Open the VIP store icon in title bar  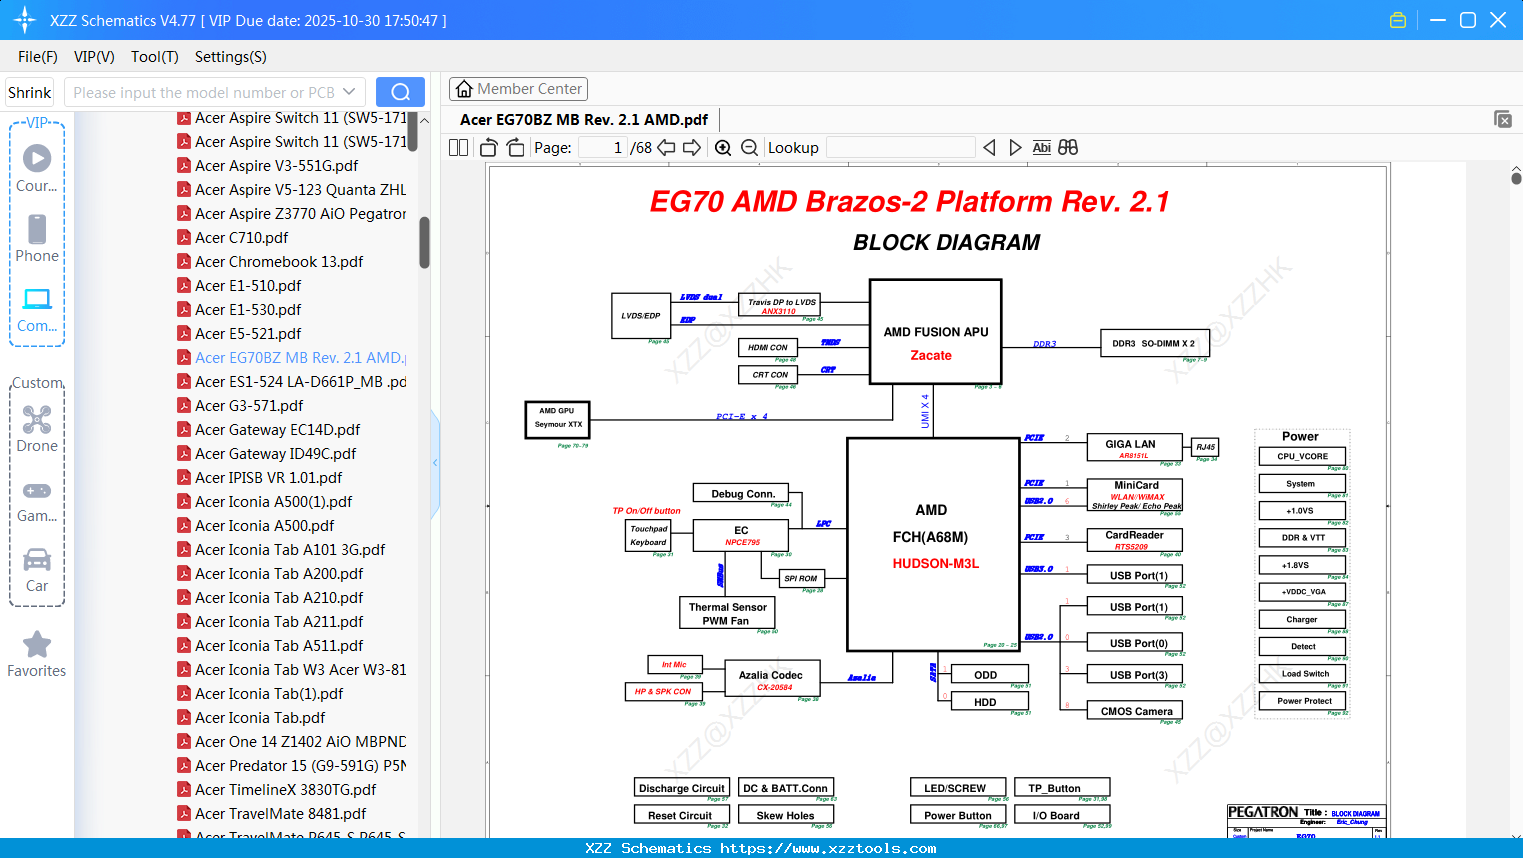tap(1398, 20)
